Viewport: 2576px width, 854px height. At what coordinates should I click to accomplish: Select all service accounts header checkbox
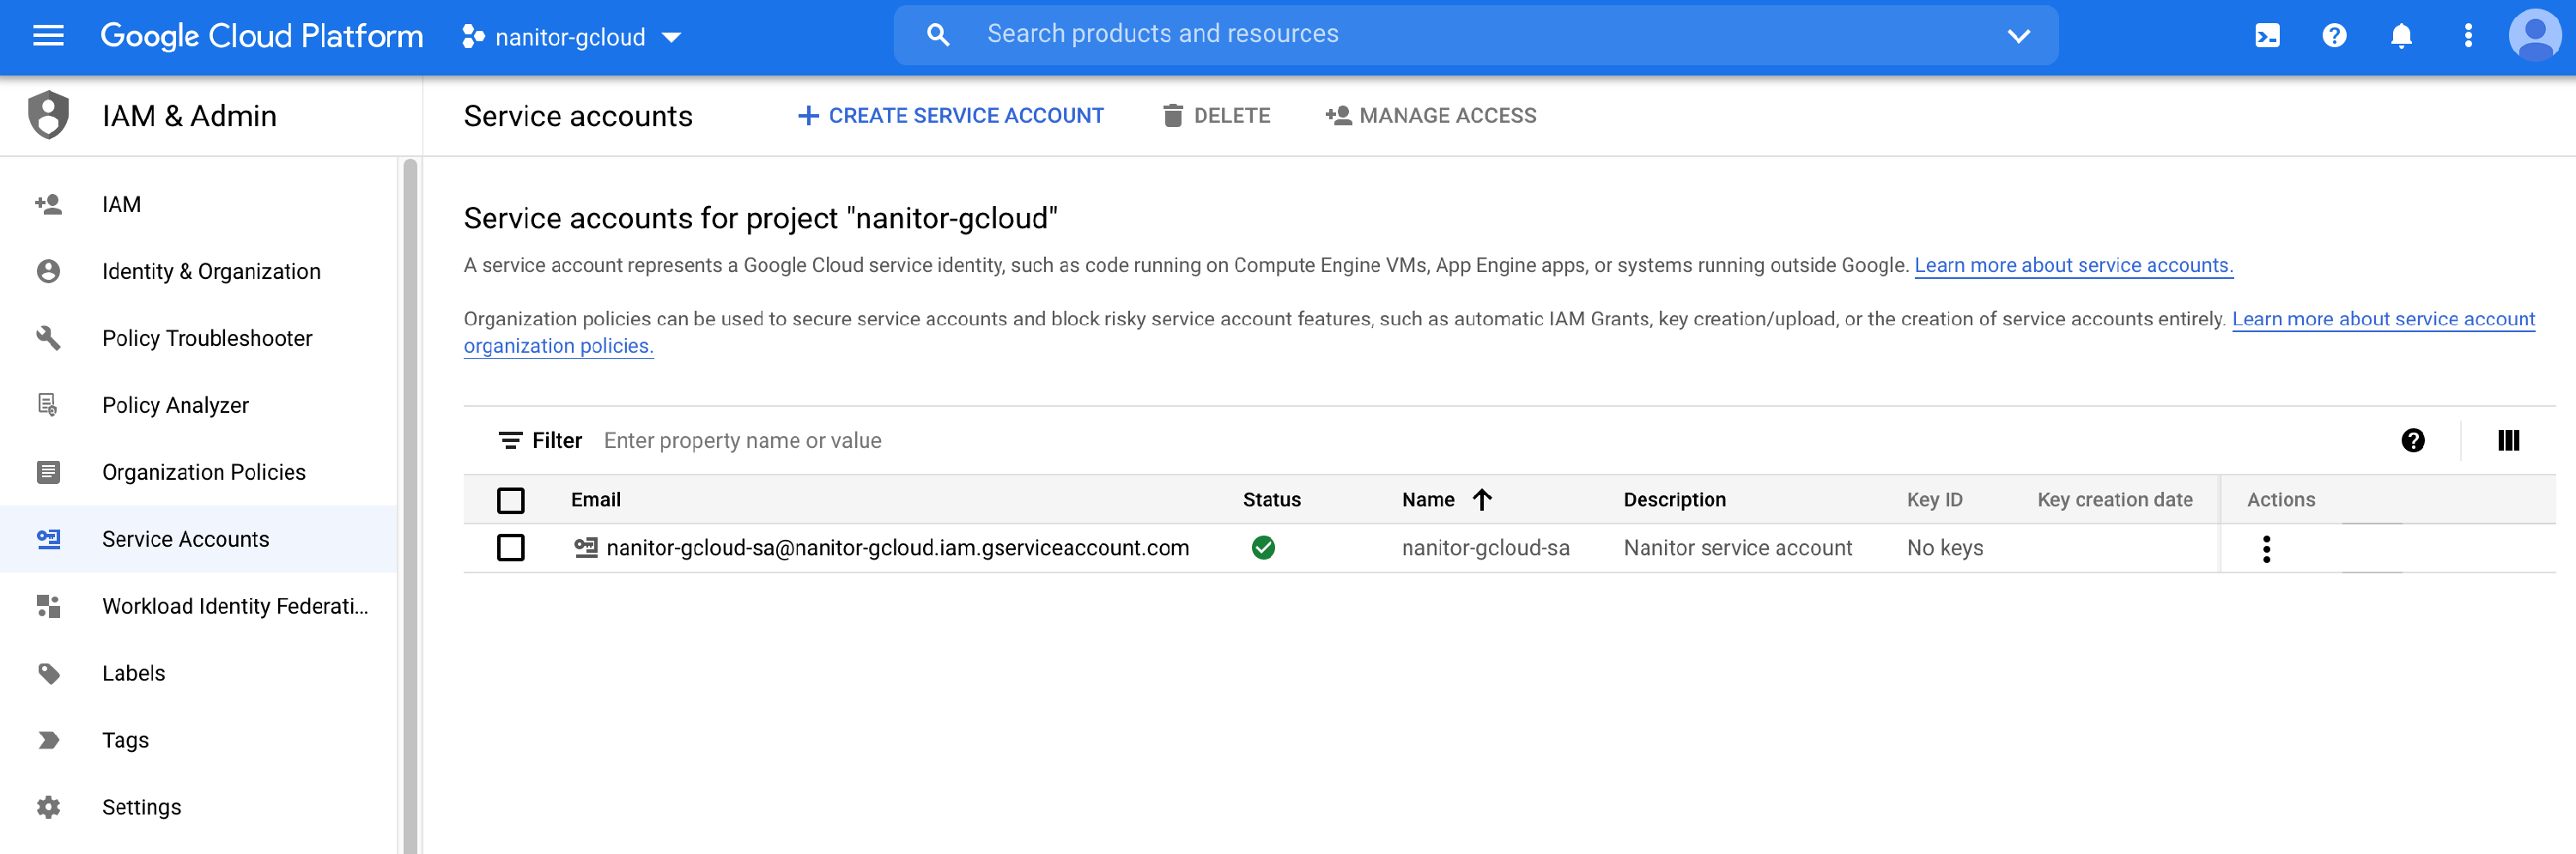(510, 500)
